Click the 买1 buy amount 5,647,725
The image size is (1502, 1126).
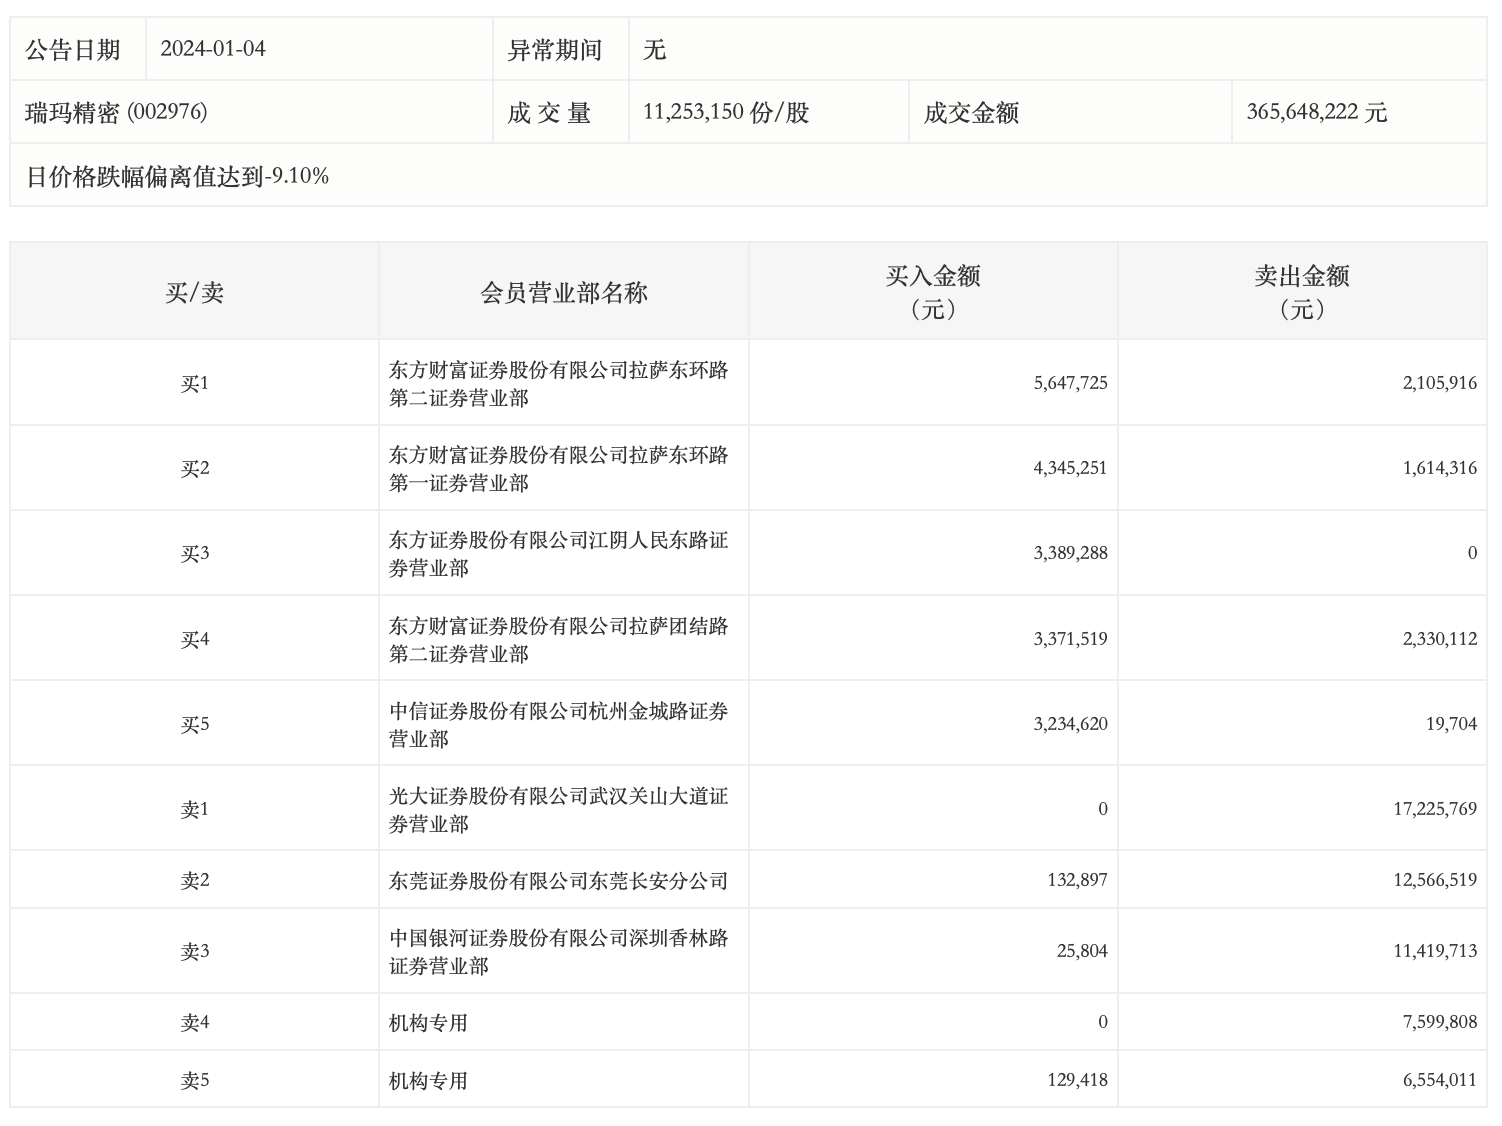click(1070, 383)
